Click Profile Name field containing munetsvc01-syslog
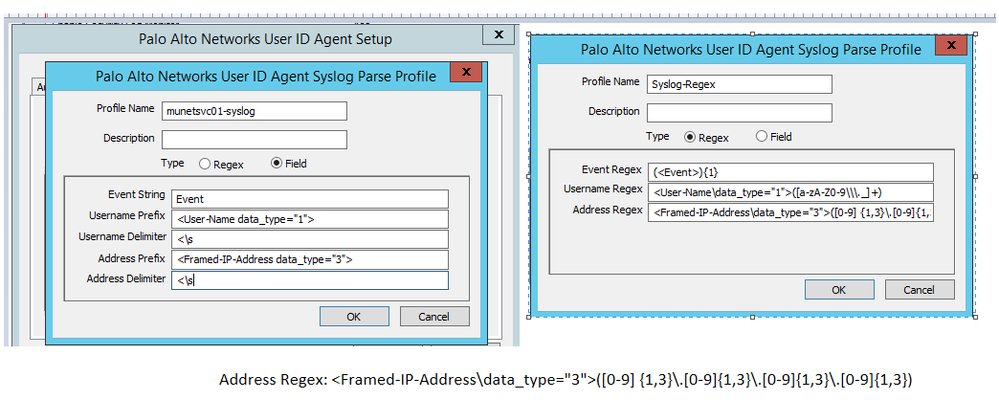 pyautogui.click(x=254, y=111)
